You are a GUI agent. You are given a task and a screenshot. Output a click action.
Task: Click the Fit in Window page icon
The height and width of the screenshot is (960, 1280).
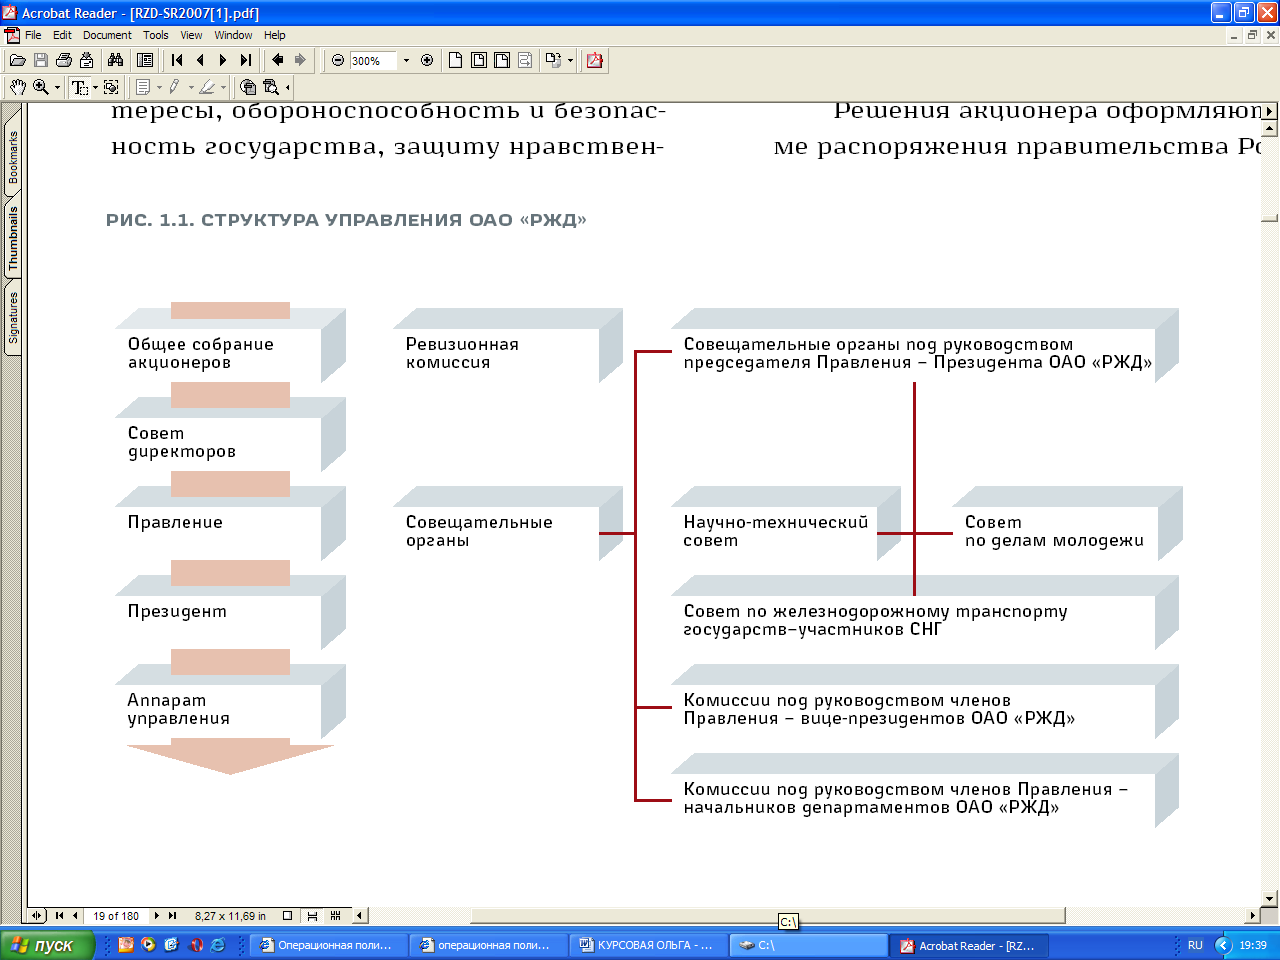point(479,61)
